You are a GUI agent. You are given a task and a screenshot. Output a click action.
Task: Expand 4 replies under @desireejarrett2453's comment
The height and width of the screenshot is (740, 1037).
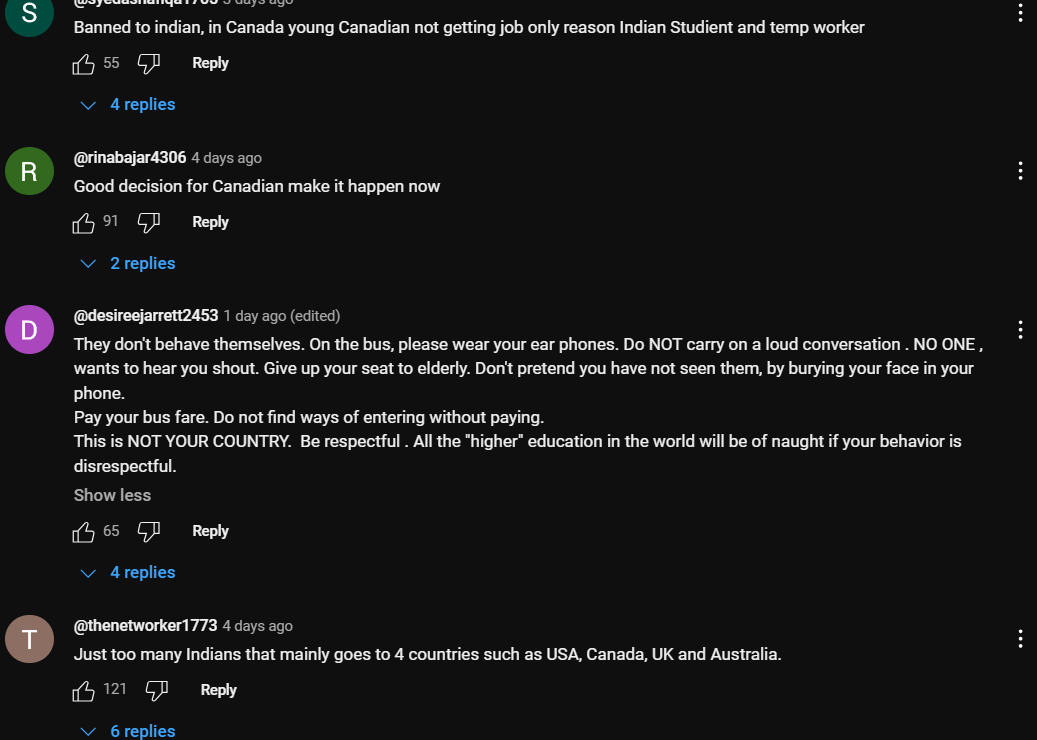128,573
